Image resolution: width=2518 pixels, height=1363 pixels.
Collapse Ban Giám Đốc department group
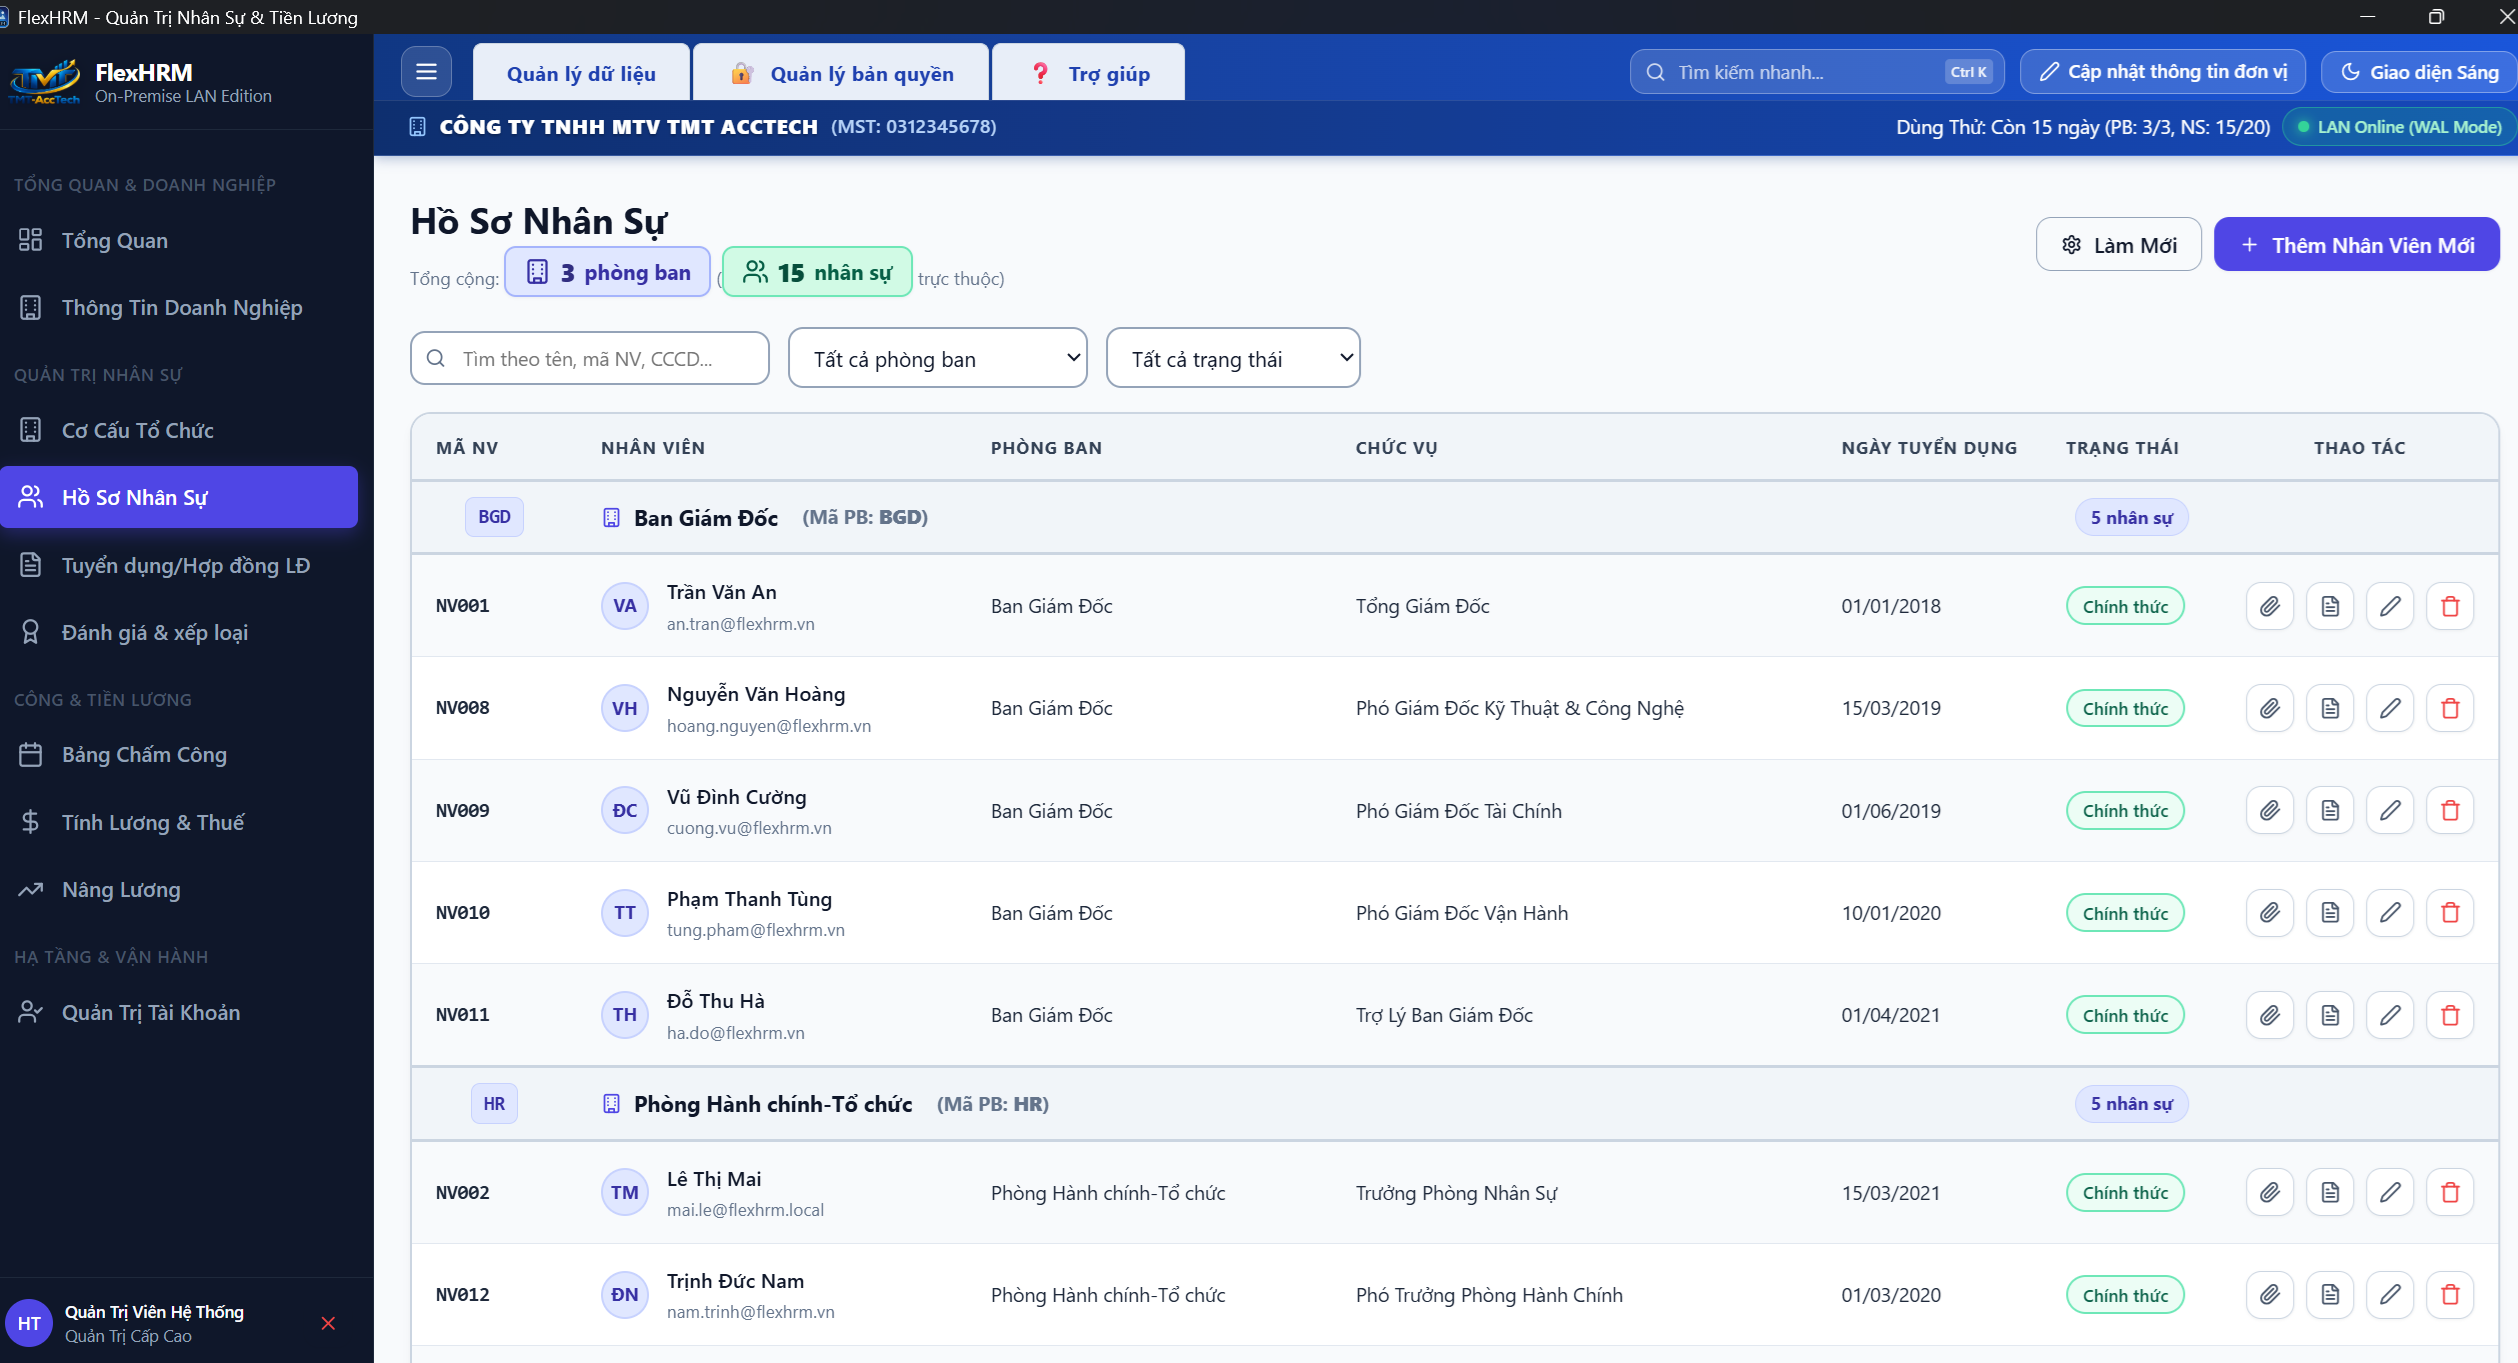pos(1454,517)
